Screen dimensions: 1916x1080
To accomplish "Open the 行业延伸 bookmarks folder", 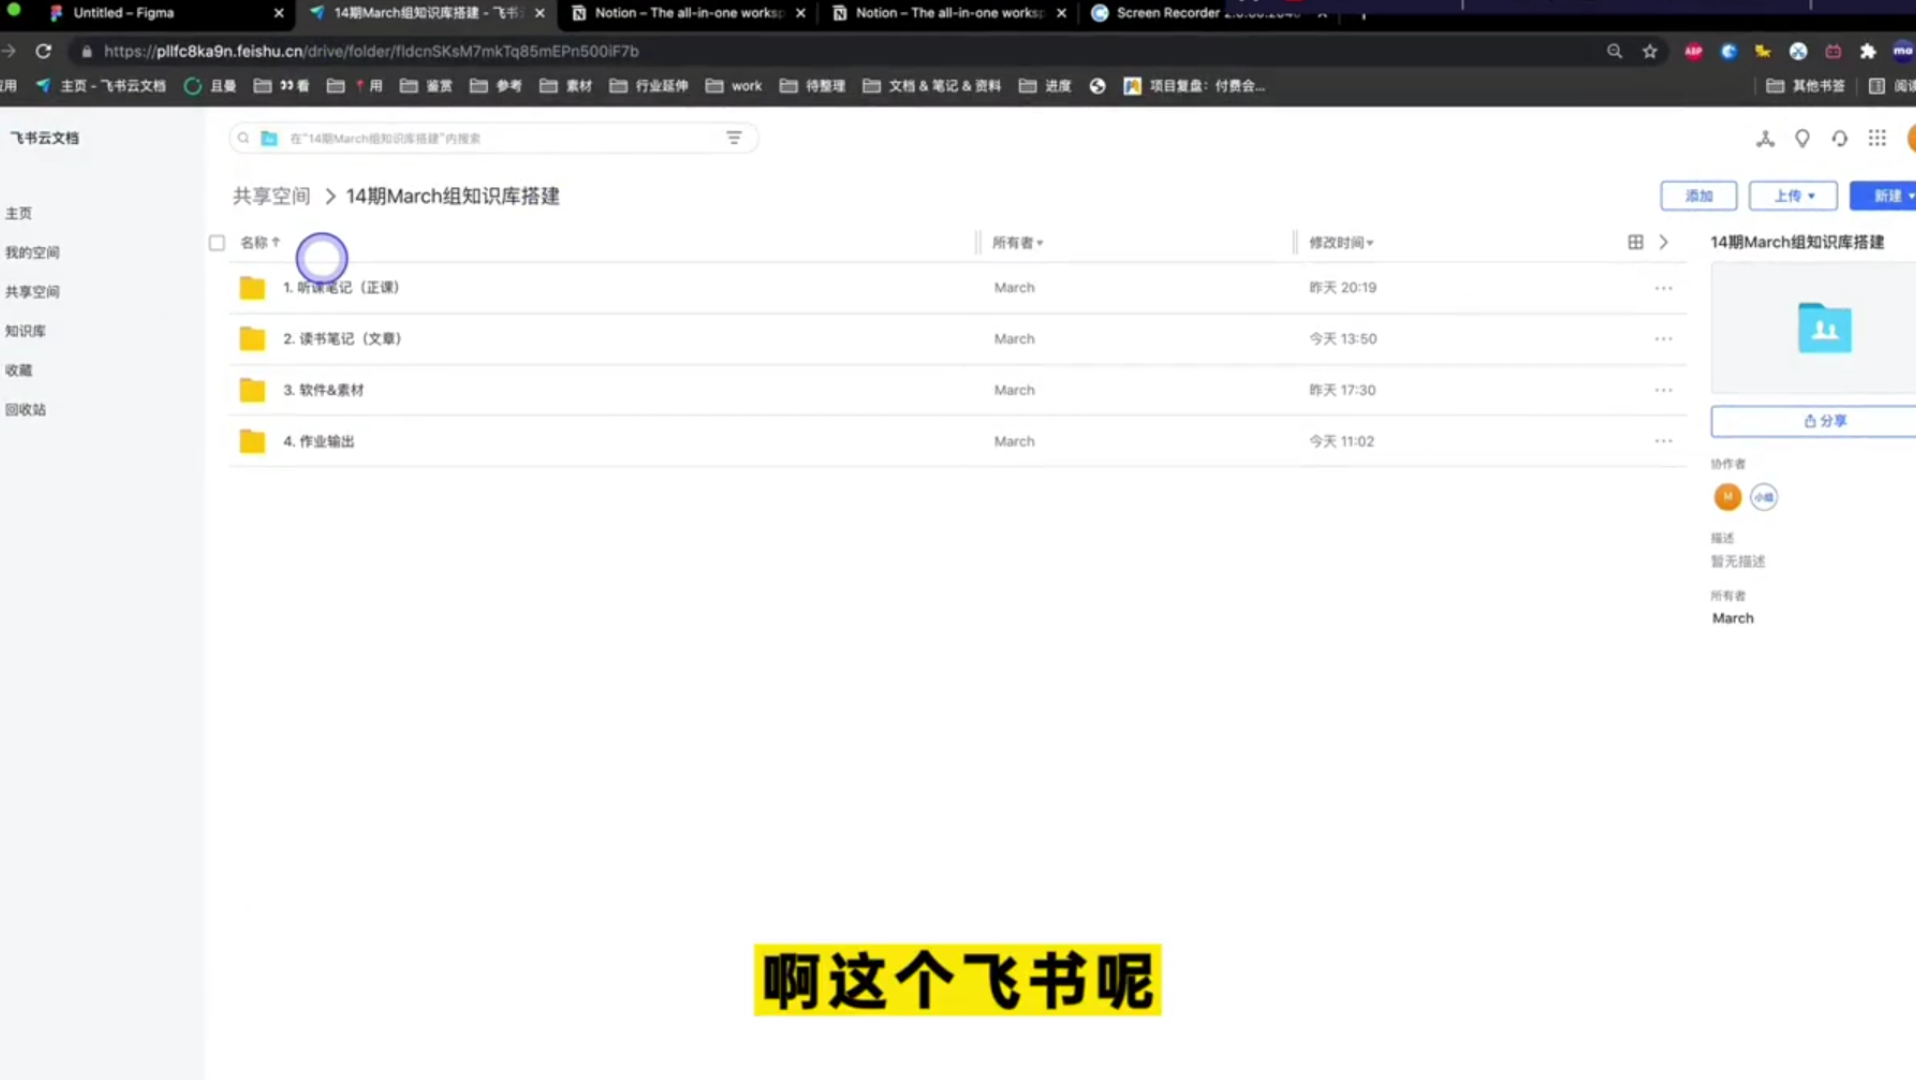I will coord(648,86).
